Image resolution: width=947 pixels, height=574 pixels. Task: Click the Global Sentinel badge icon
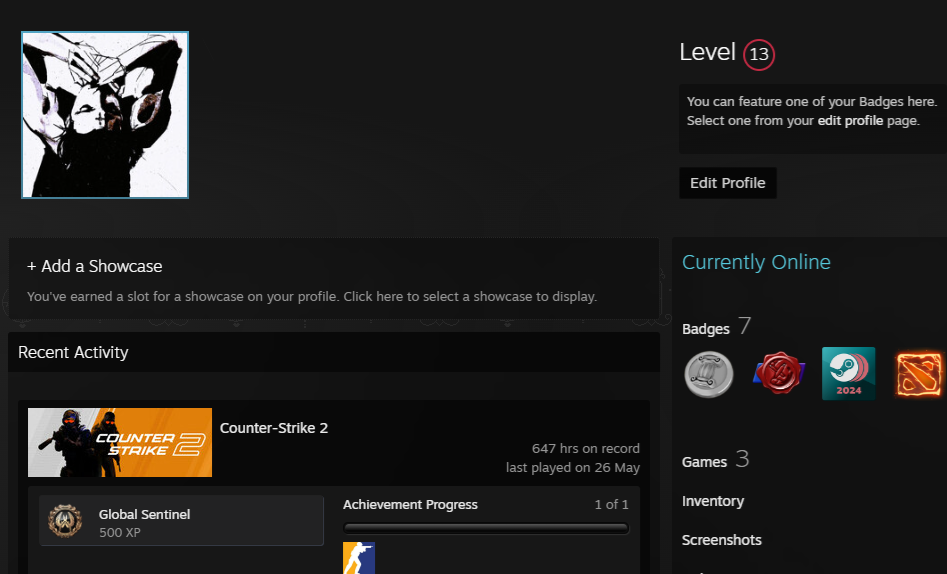(65, 520)
